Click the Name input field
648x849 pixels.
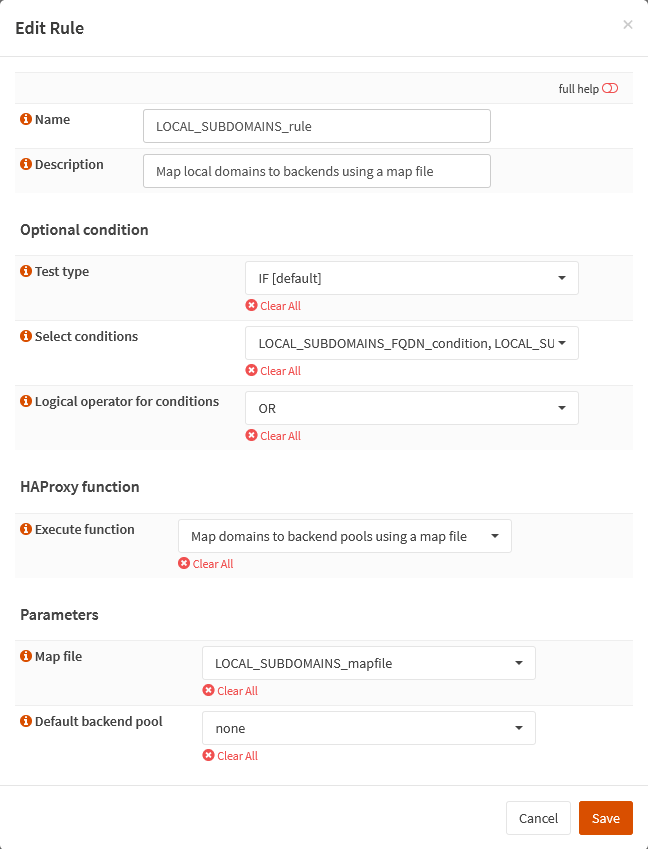(317, 126)
